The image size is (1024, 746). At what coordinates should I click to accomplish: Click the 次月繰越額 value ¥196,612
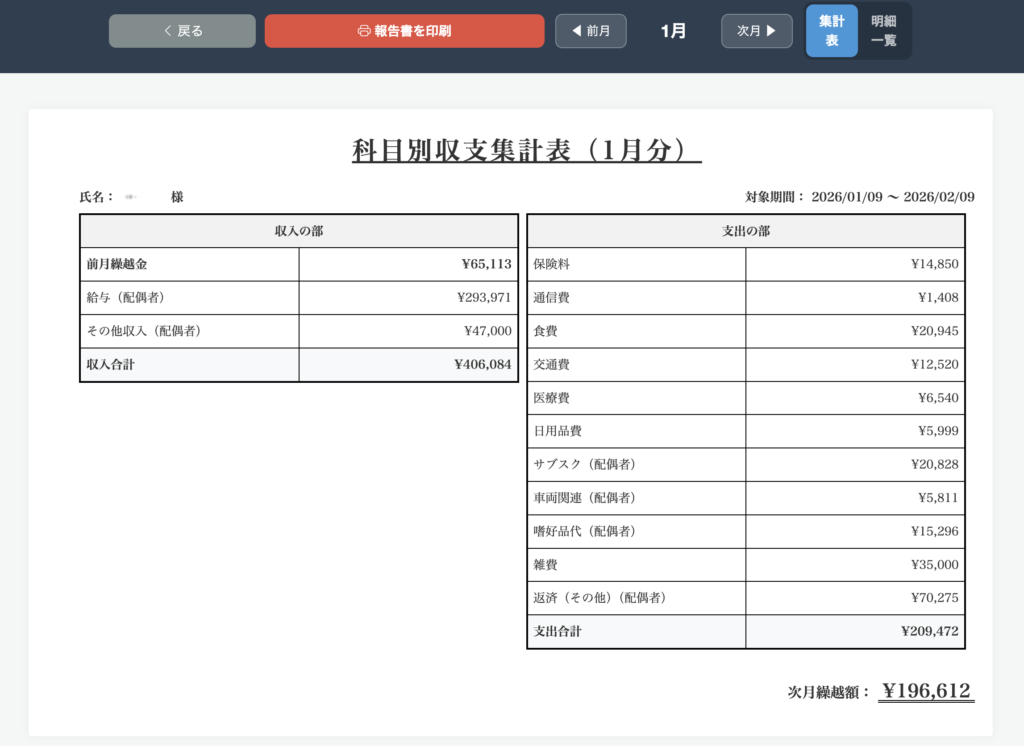[926, 691]
